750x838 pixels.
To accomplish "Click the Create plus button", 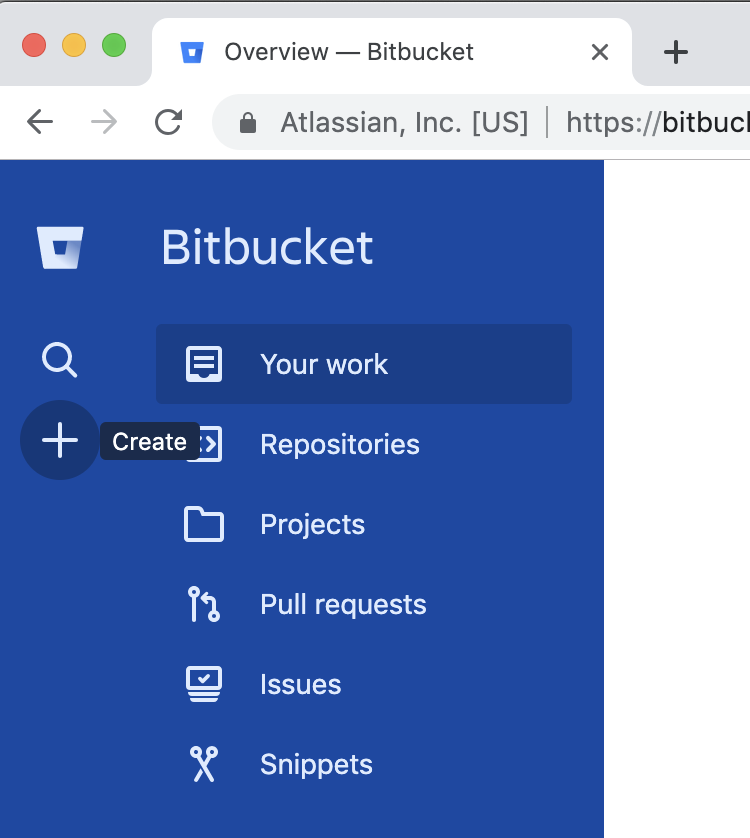I will (x=60, y=440).
